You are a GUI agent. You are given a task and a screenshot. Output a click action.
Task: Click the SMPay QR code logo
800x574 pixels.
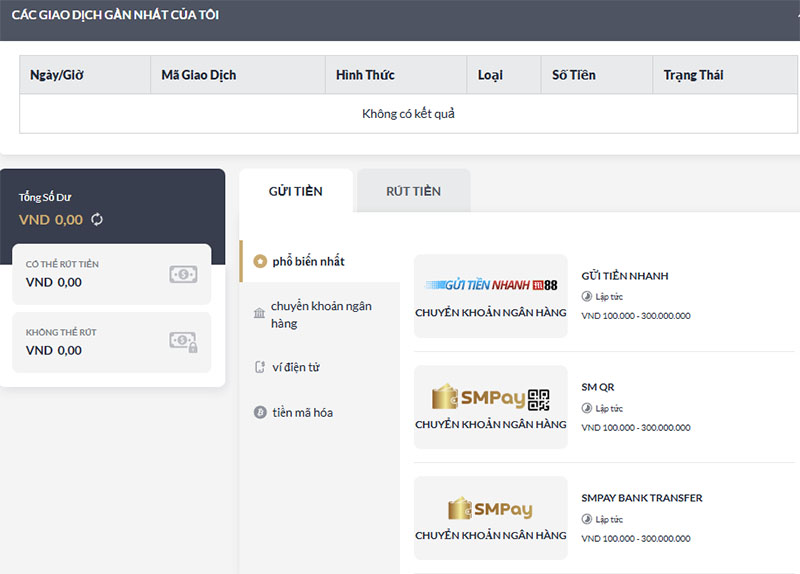coord(490,399)
